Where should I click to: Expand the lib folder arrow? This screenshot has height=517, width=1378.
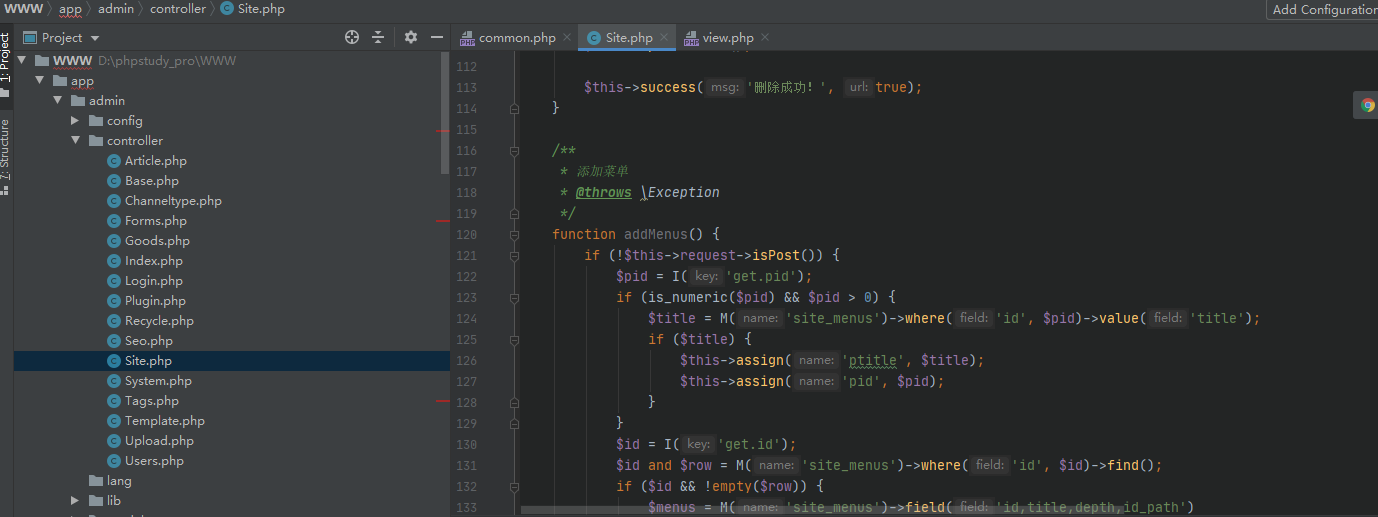click(75, 501)
